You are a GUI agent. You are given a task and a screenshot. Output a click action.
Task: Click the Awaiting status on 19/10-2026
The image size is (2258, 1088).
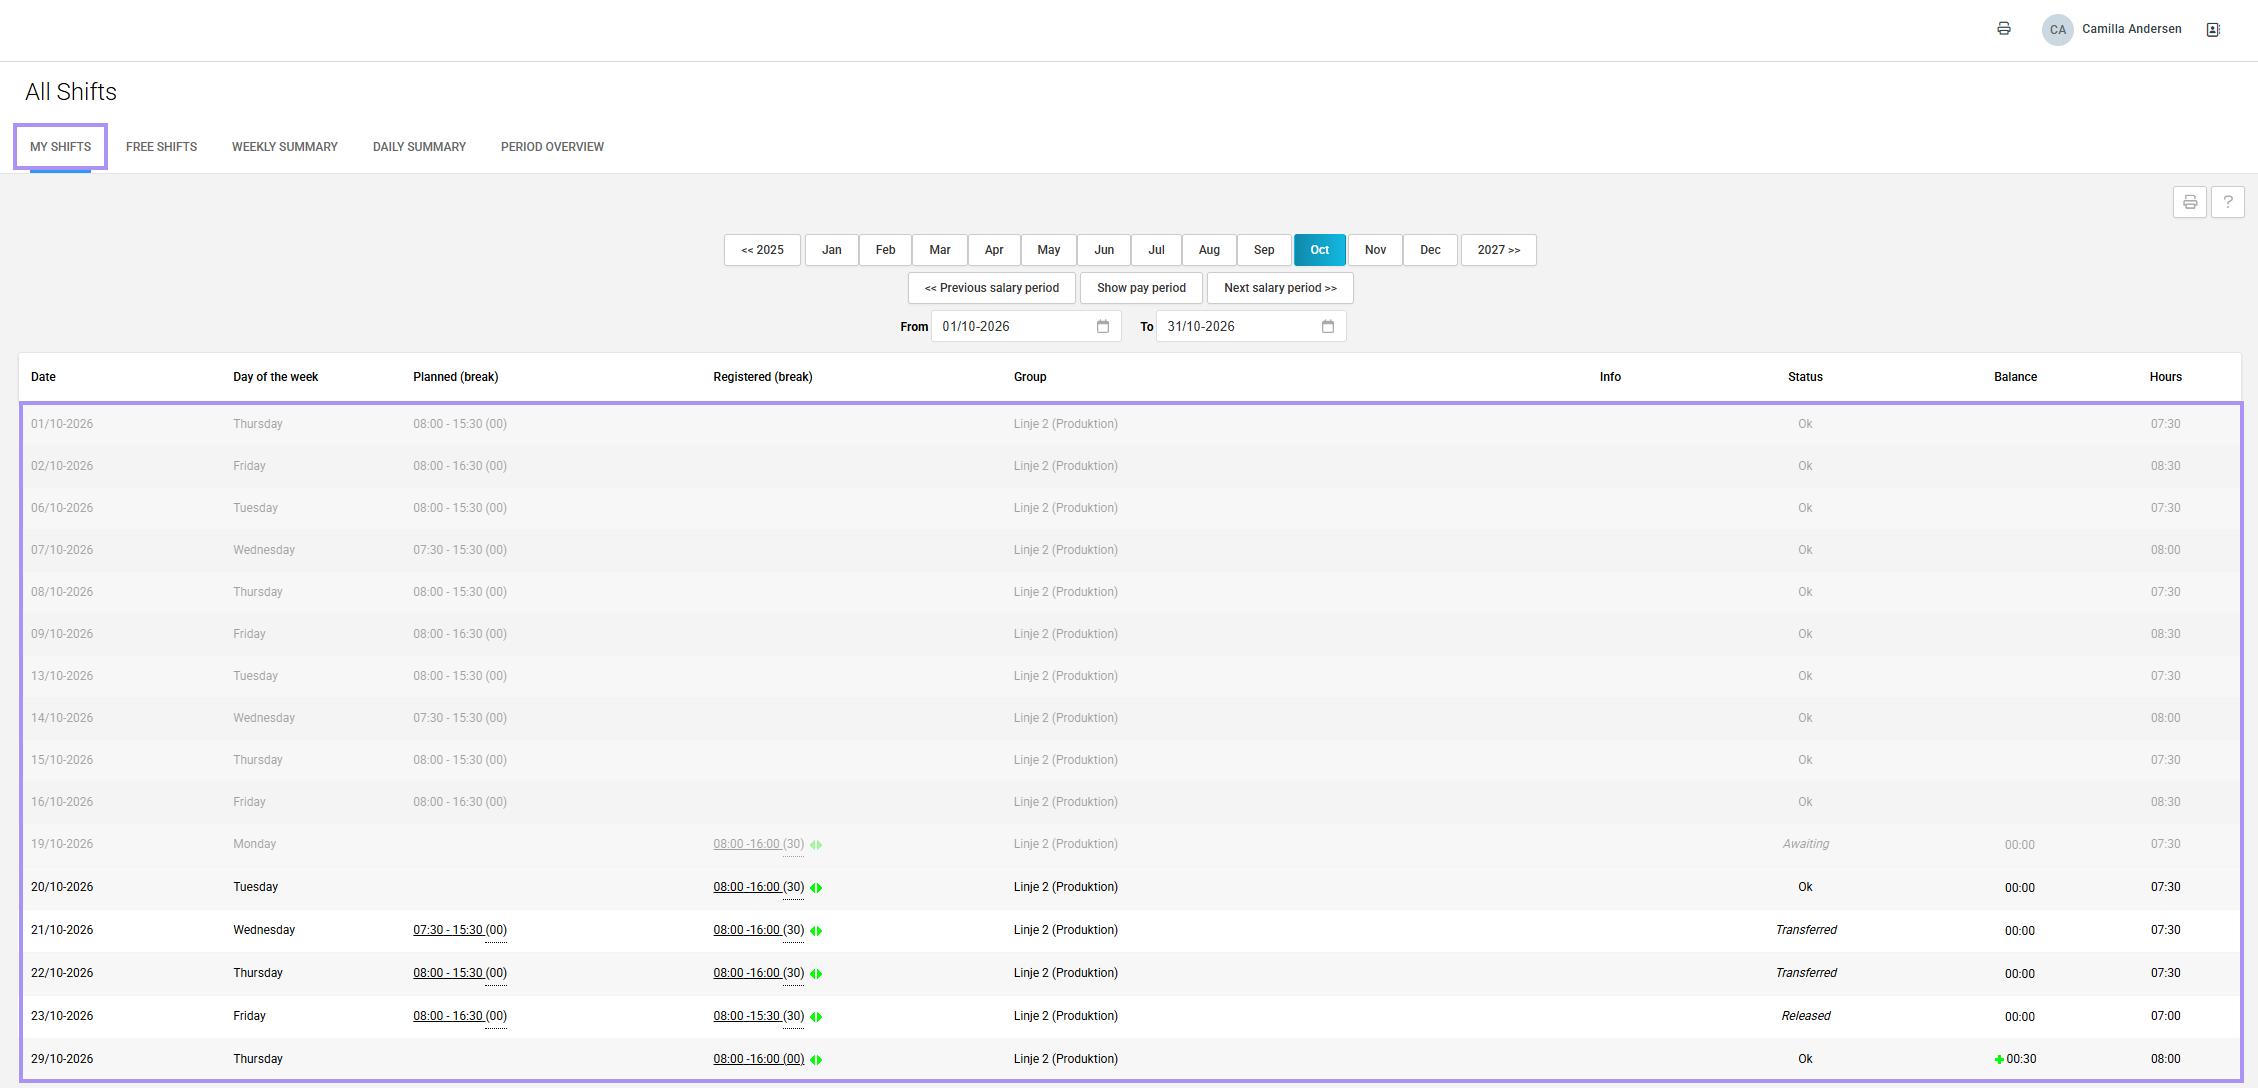pos(1805,844)
